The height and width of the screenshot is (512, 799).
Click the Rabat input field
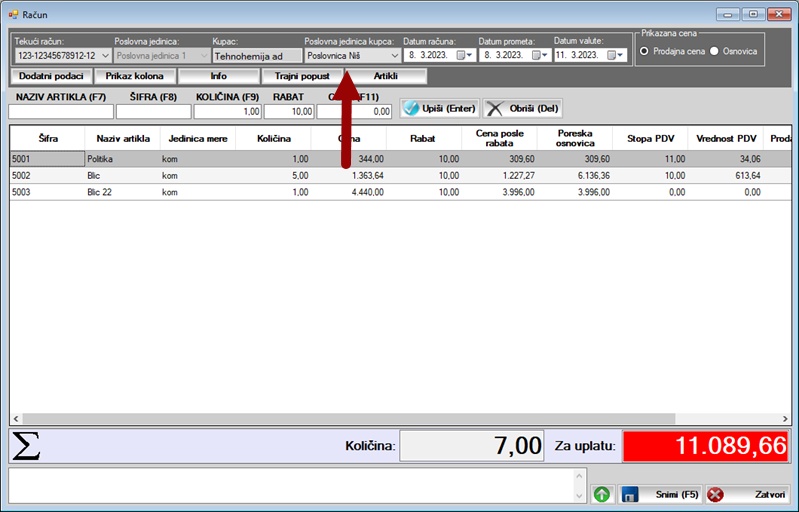coord(289,112)
